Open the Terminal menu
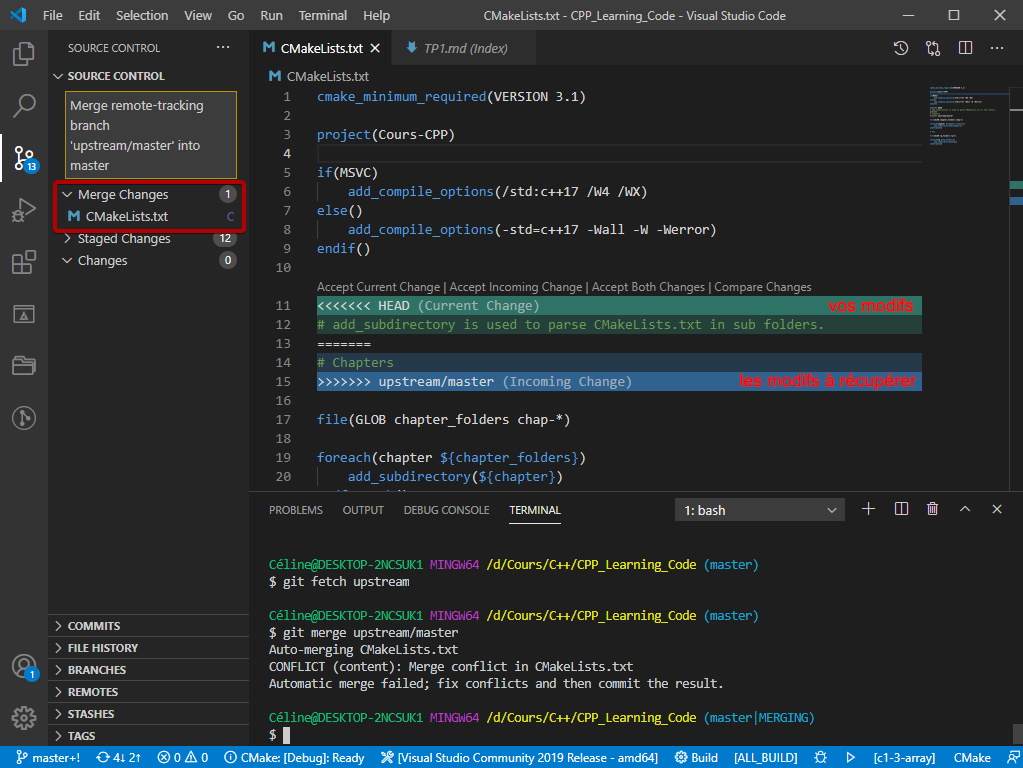1023x768 pixels. pyautogui.click(x=322, y=15)
